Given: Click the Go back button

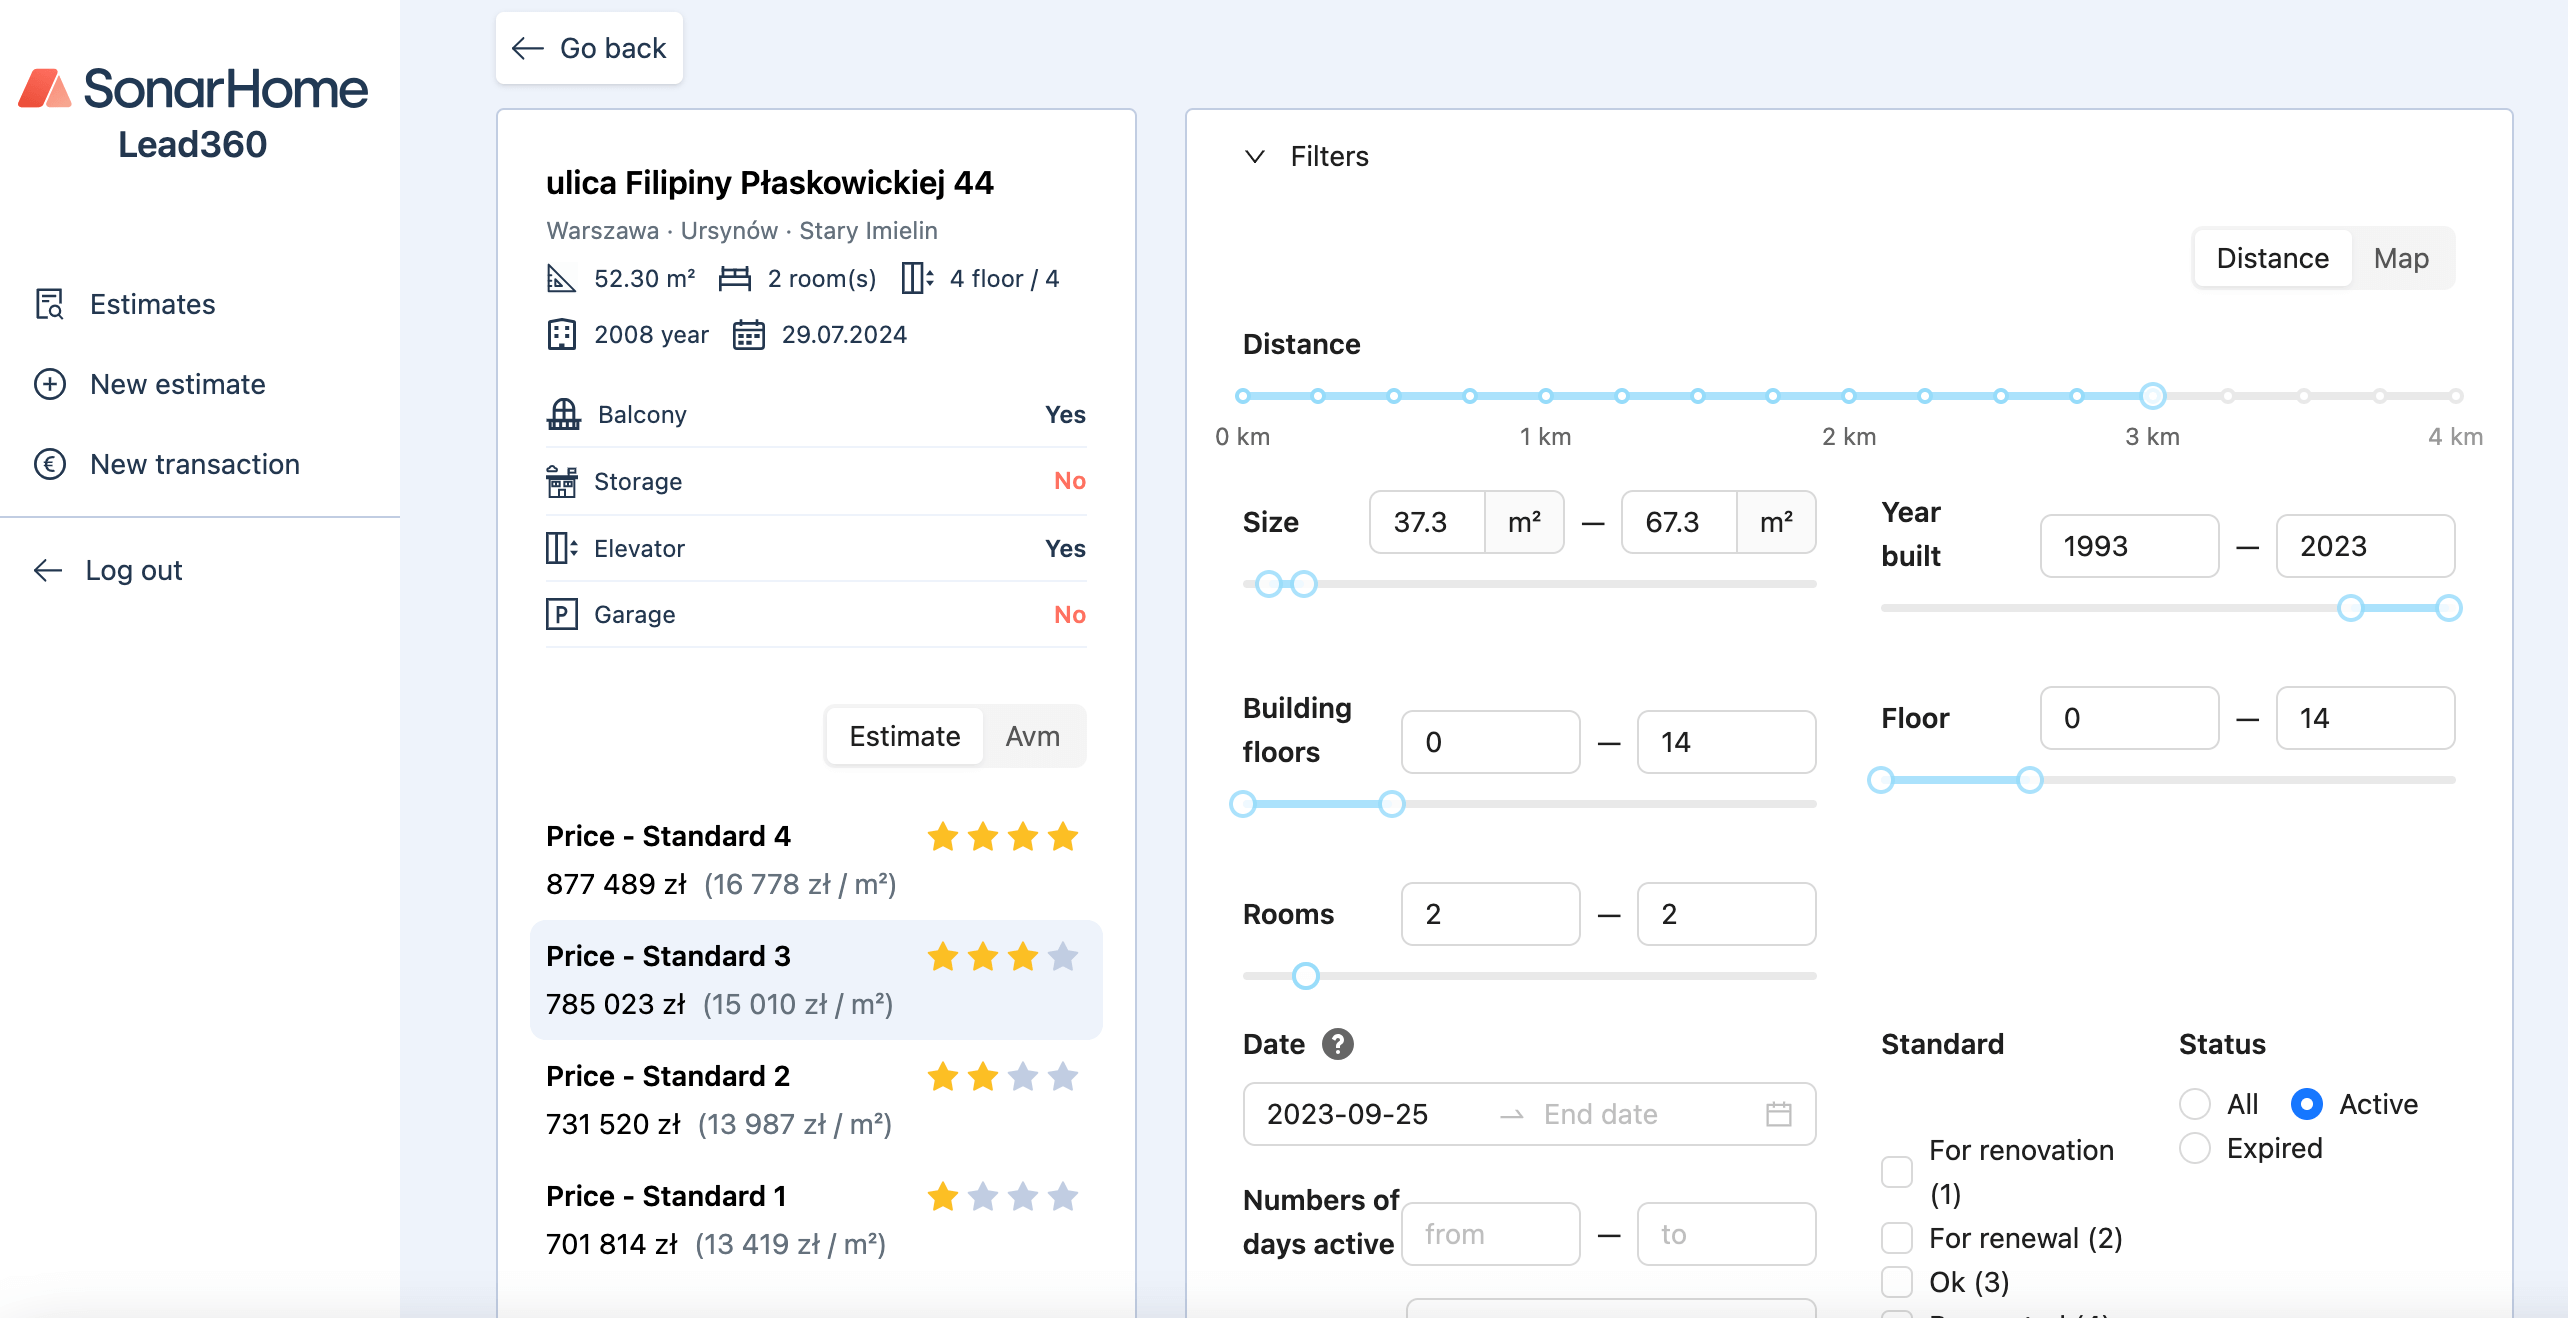Looking at the screenshot, I should (589, 48).
